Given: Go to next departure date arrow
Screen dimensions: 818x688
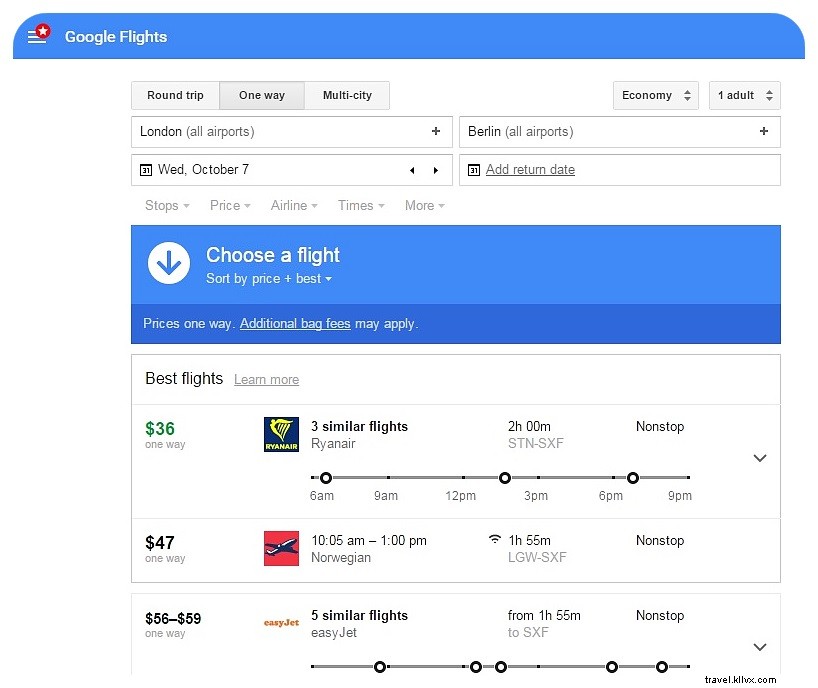Looking at the screenshot, I should 436,170.
